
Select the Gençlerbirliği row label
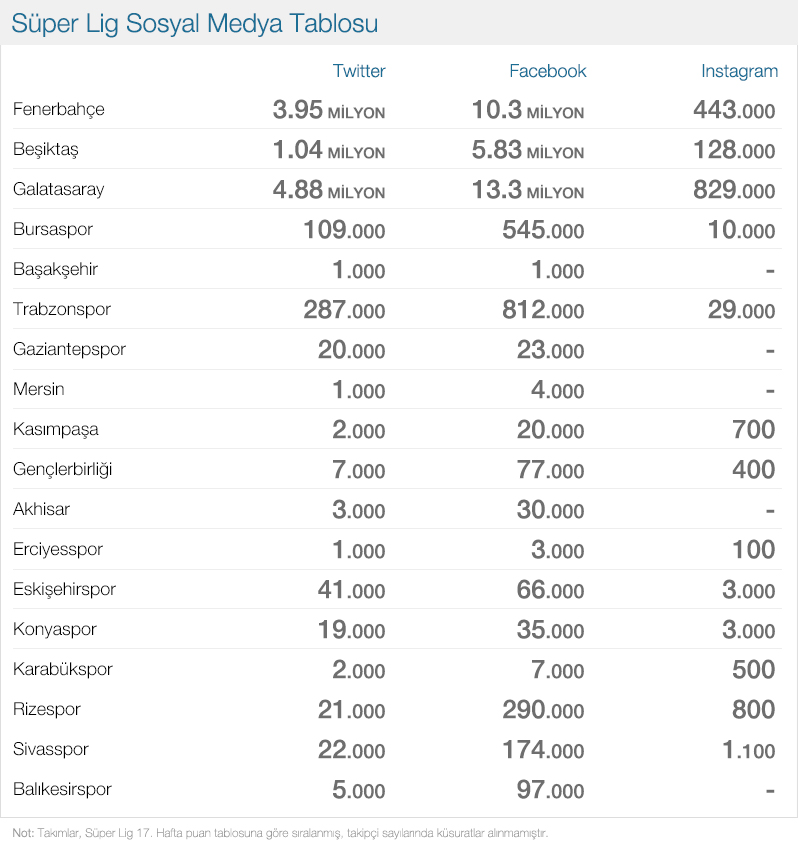click(x=62, y=469)
